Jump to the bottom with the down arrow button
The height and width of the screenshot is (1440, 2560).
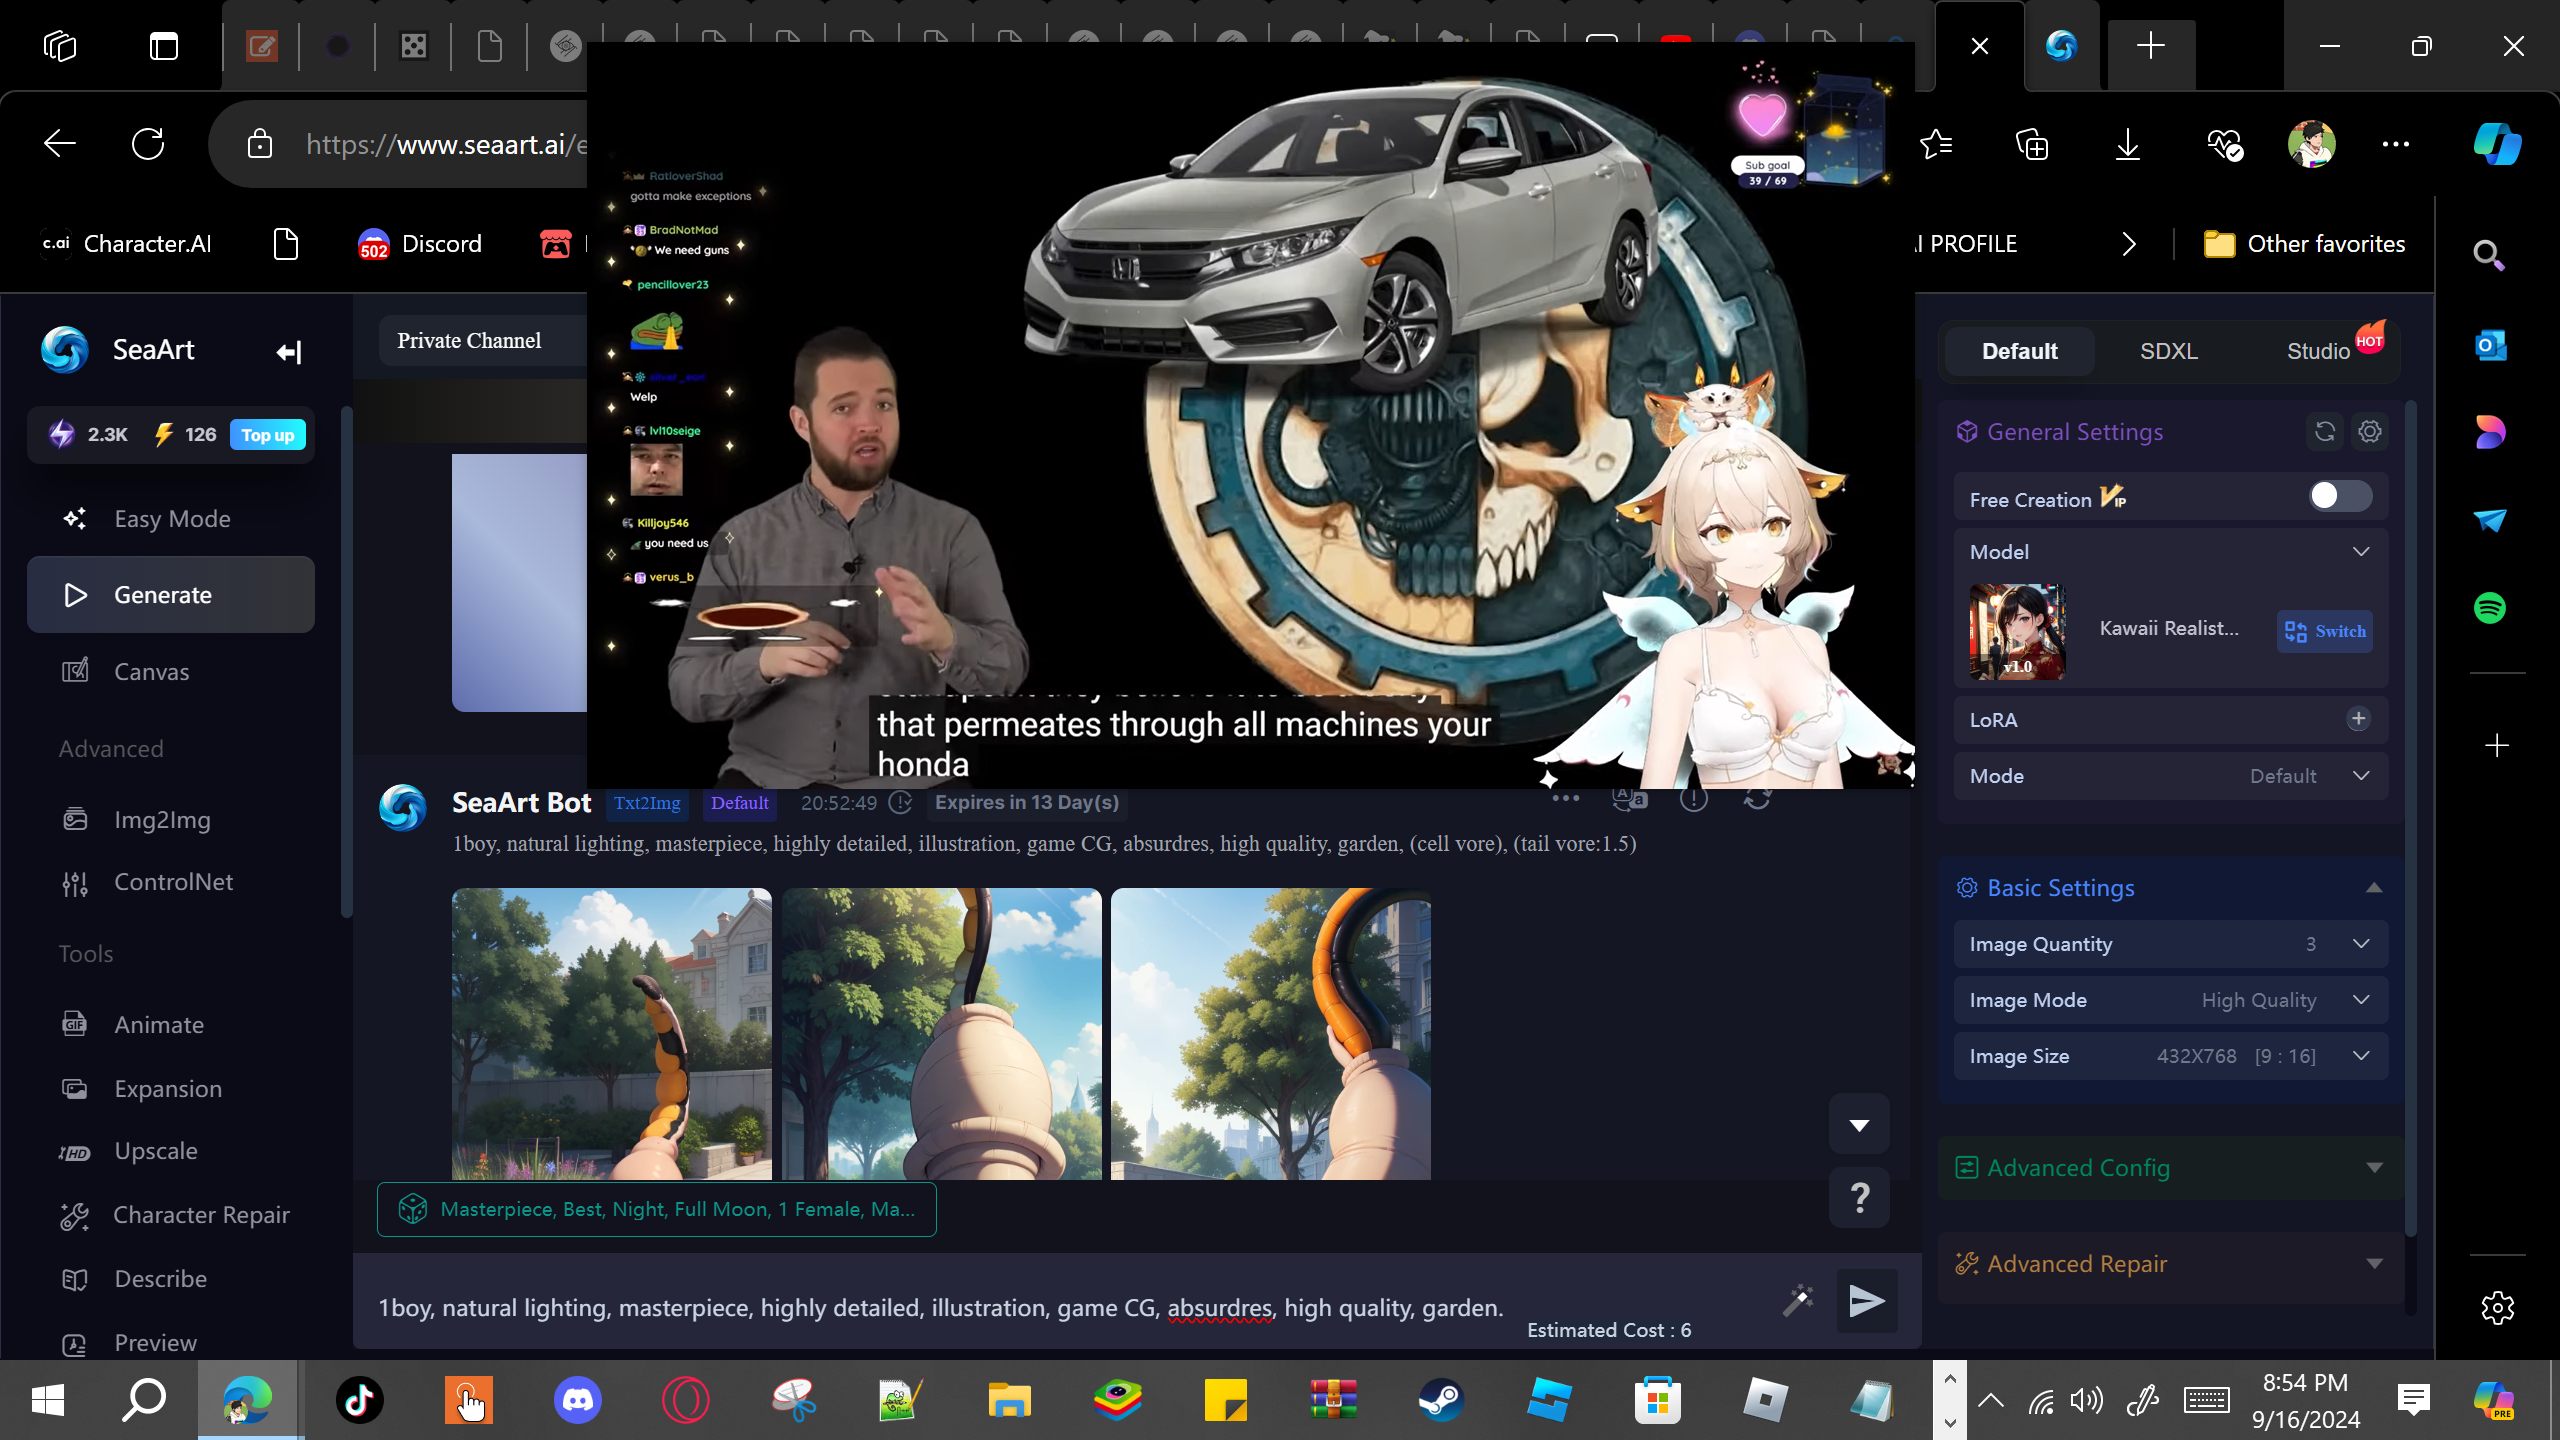click(x=1859, y=1125)
